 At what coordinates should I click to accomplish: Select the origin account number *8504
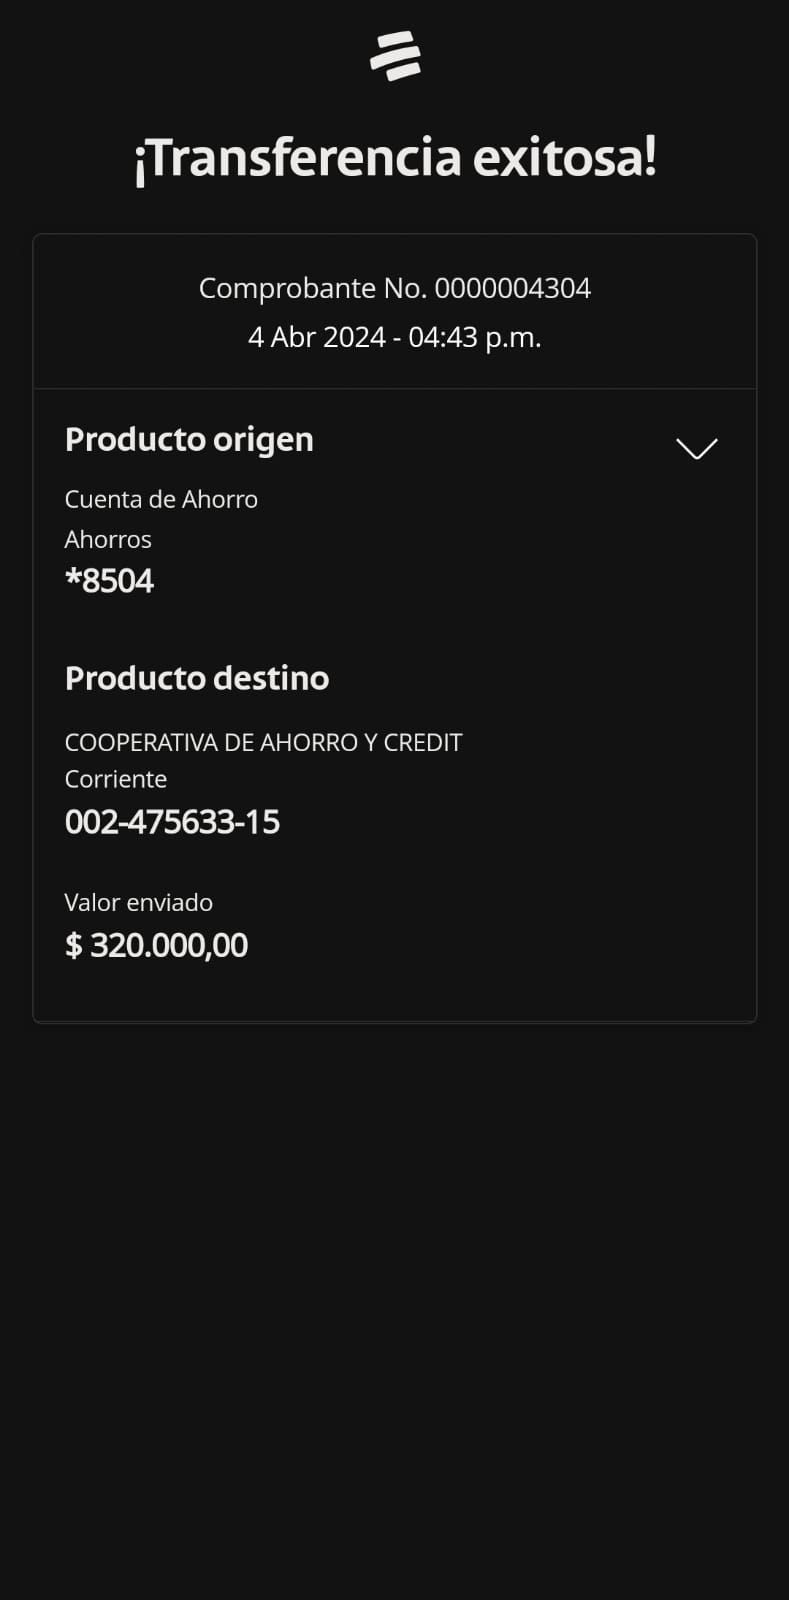point(110,581)
